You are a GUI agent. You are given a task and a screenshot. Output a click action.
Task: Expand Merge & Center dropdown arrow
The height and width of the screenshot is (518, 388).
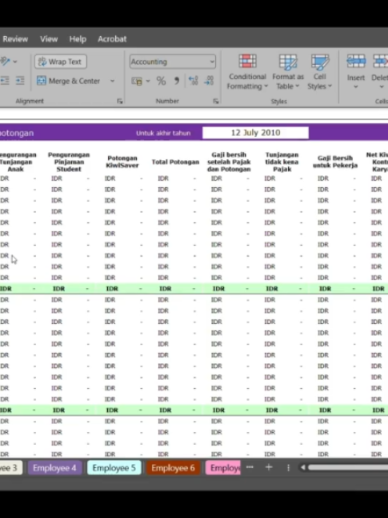(x=112, y=81)
